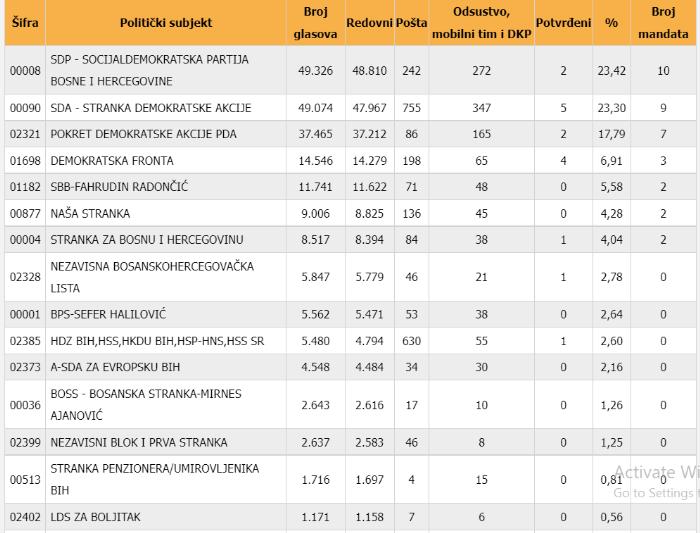
Task: Click the Redovni column header
Action: click(x=369, y=23)
